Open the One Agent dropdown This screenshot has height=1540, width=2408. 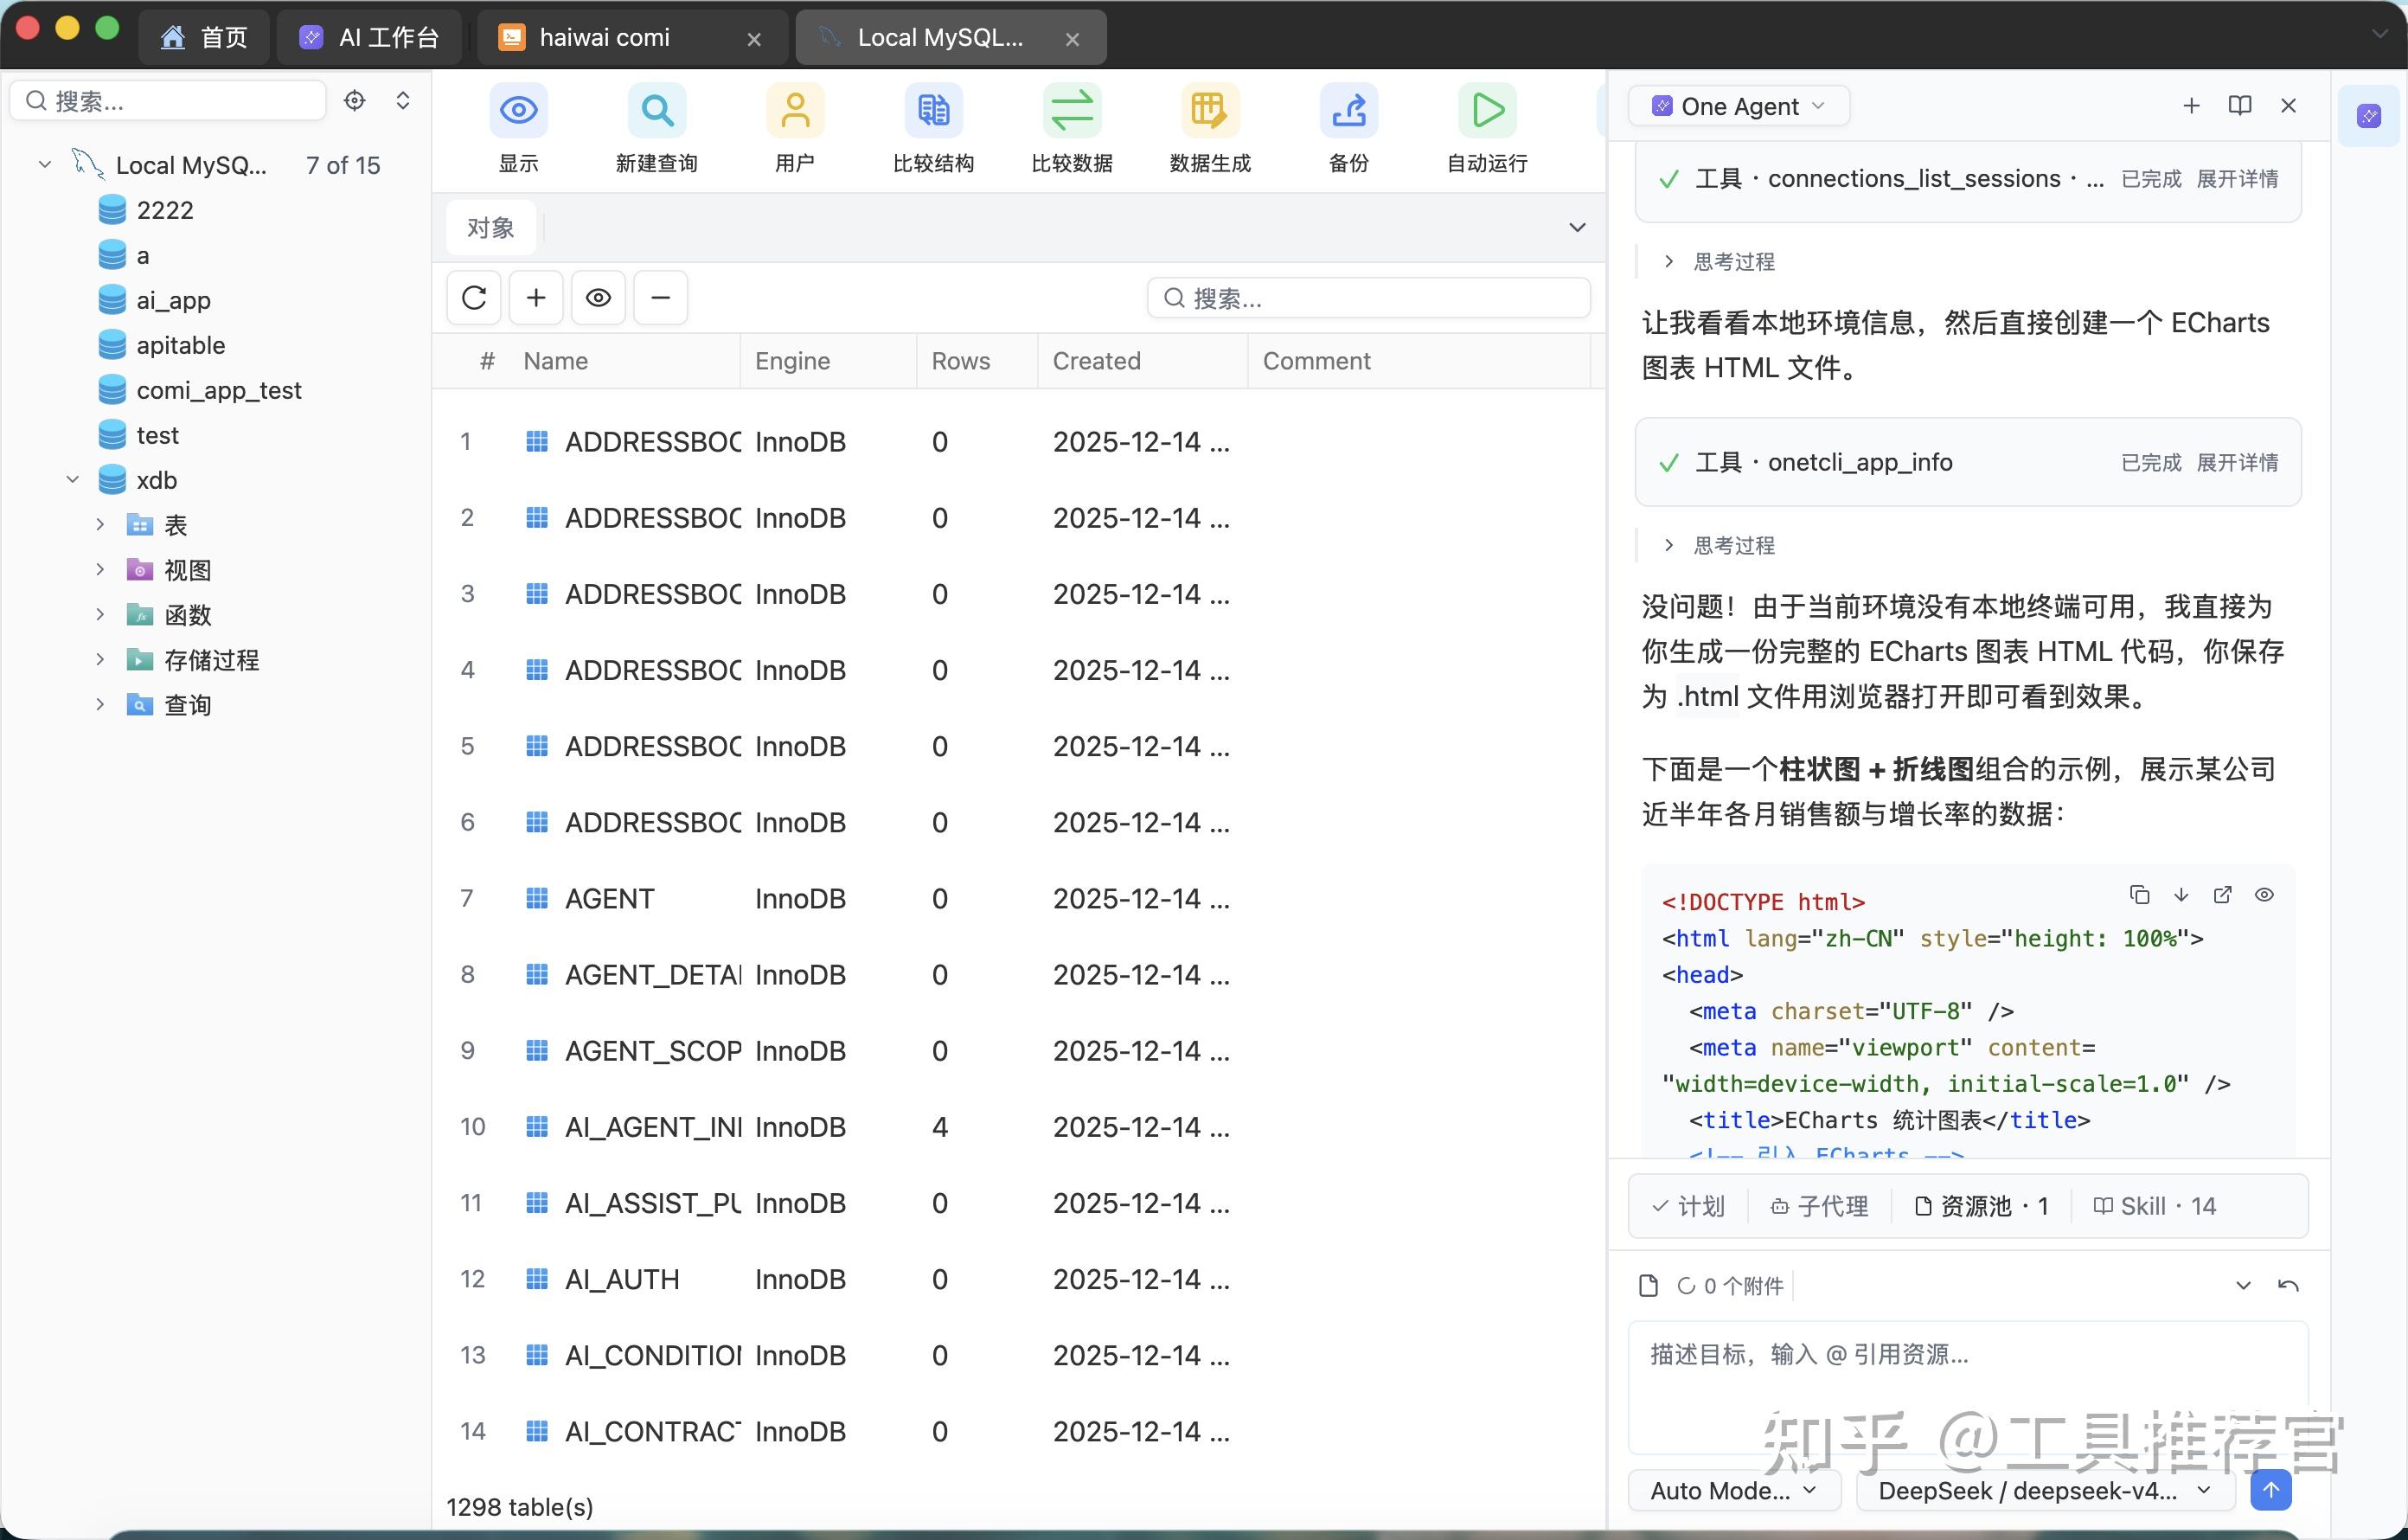(x=1739, y=106)
